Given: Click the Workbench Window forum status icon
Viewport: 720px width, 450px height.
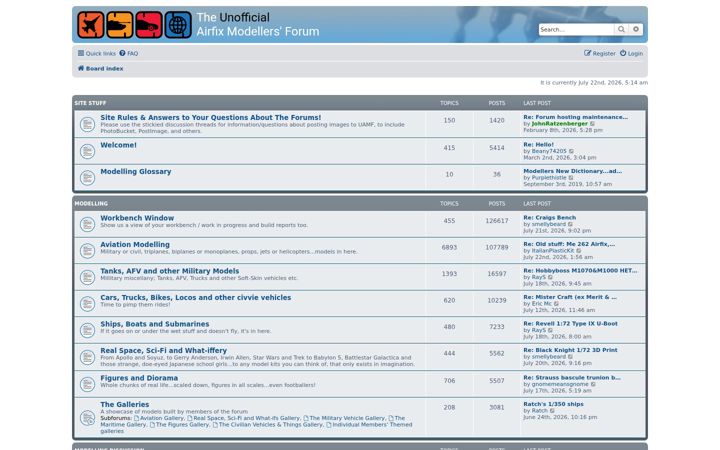Looking at the screenshot, I should tap(87, 224).
